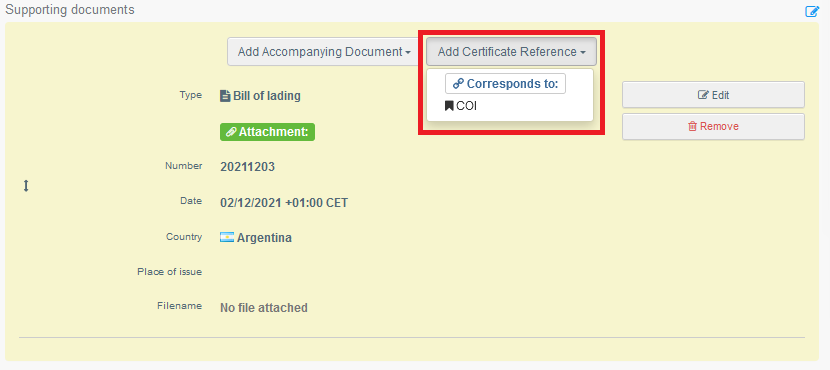
Task: Choose the Corresponds to: menu entry
Action: [x=506, y=84]
